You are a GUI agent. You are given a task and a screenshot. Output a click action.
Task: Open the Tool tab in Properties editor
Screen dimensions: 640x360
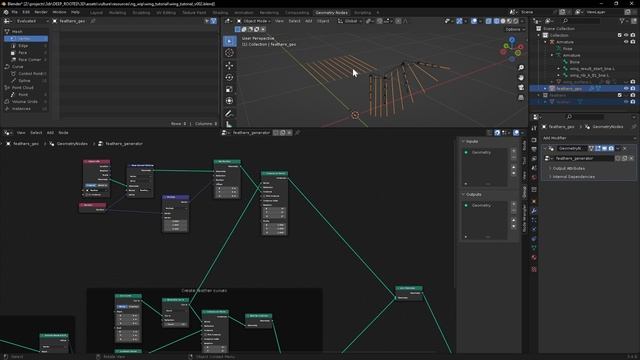534,128
